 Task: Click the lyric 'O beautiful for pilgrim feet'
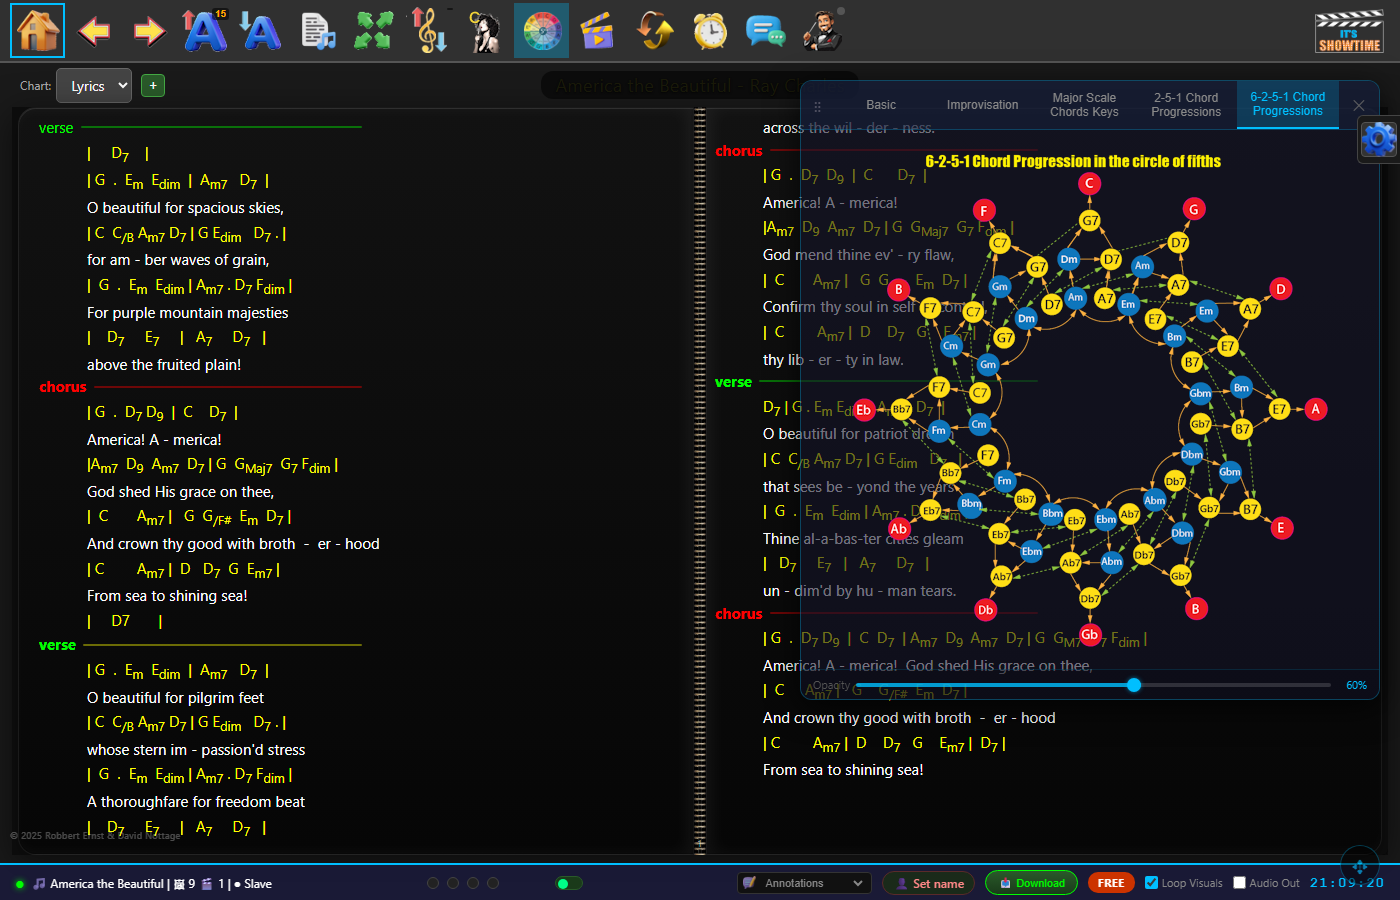coord(176,698)
